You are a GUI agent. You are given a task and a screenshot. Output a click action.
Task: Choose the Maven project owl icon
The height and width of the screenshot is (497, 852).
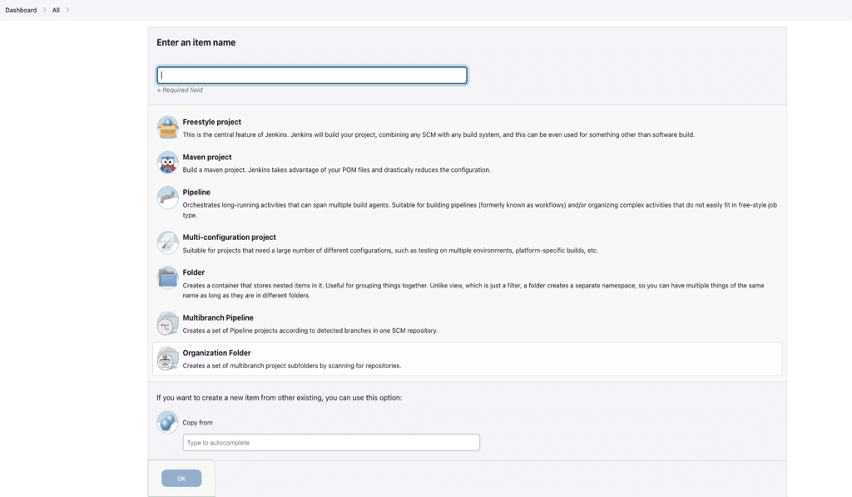coord(167,162)
